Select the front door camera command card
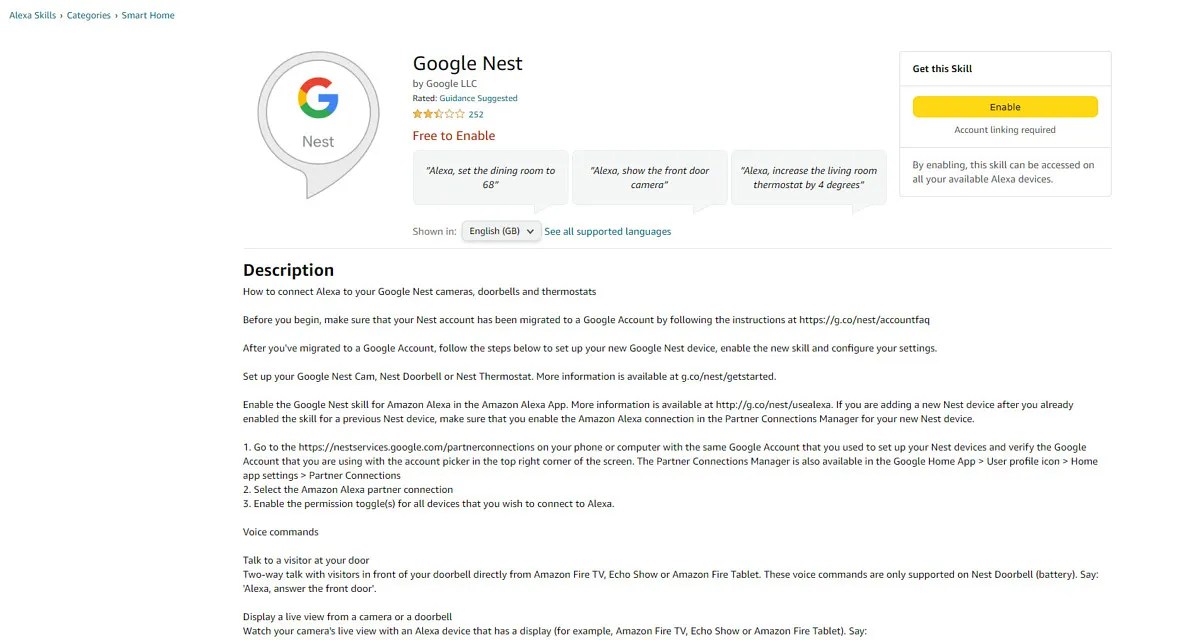The image size is (1200, 640). tap(649, 178)
